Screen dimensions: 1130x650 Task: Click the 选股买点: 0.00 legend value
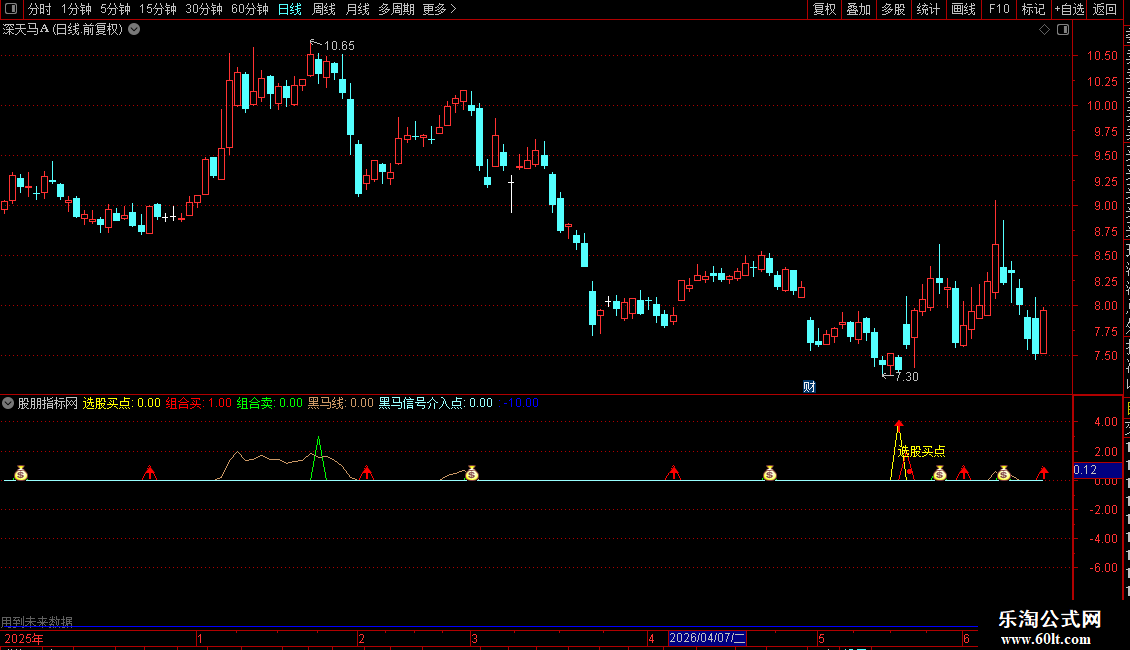pos(122,403)
